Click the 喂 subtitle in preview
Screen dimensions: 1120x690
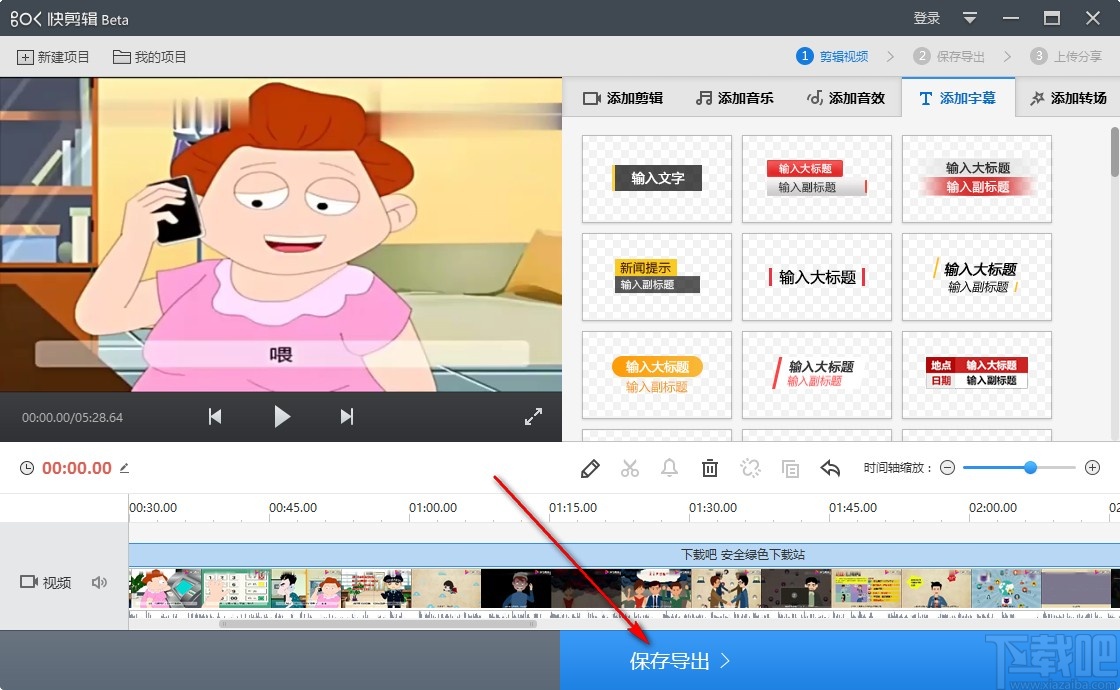coord(281,354)
